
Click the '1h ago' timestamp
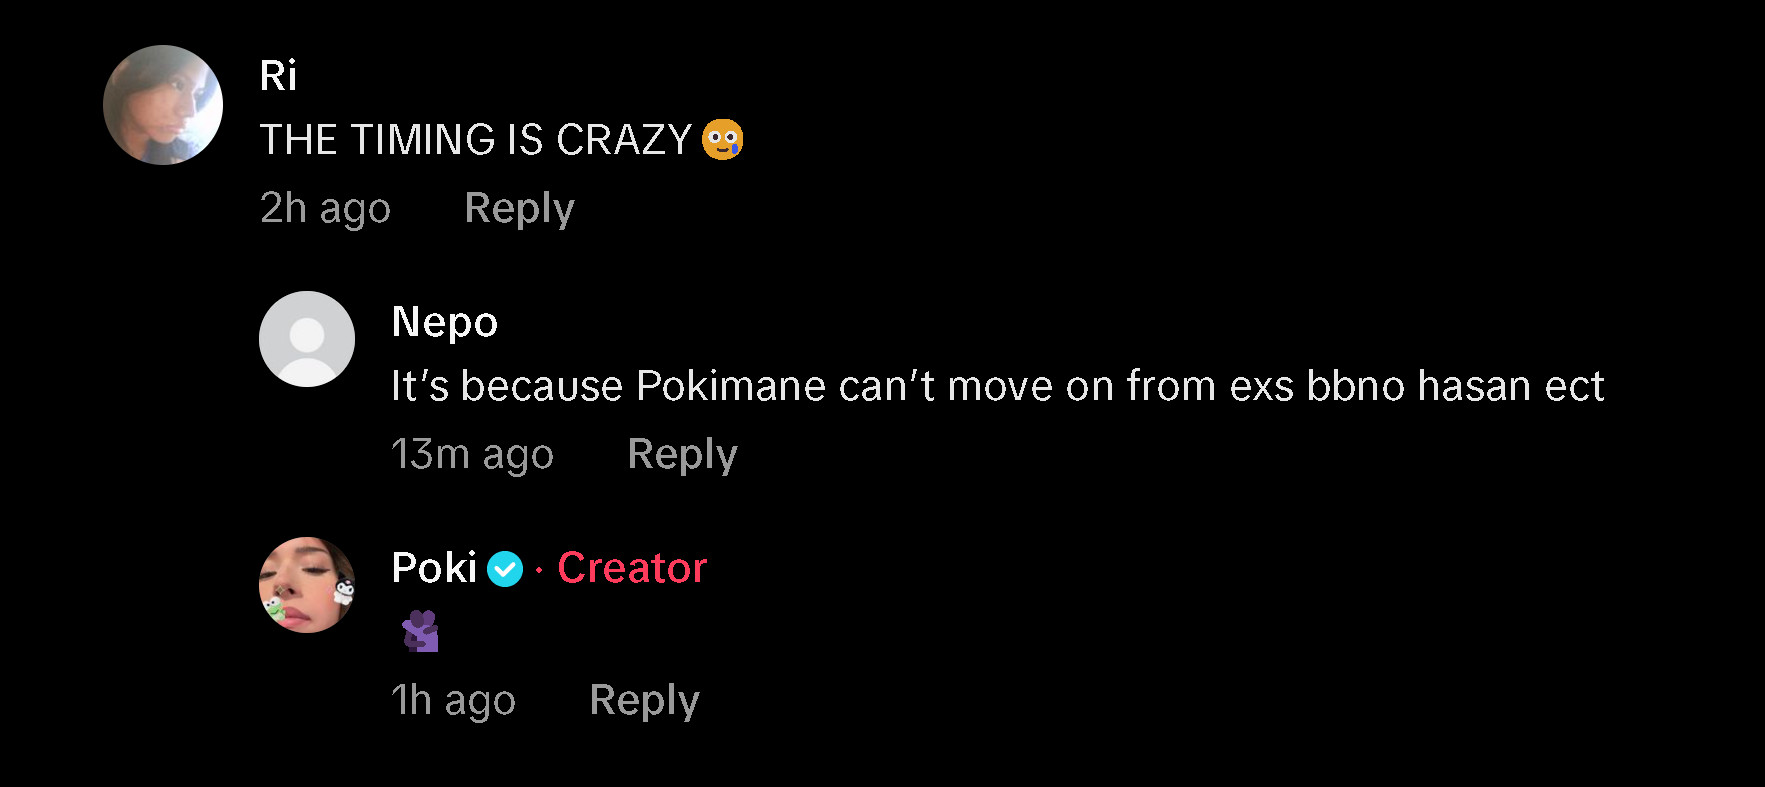(x=453, y=701)
